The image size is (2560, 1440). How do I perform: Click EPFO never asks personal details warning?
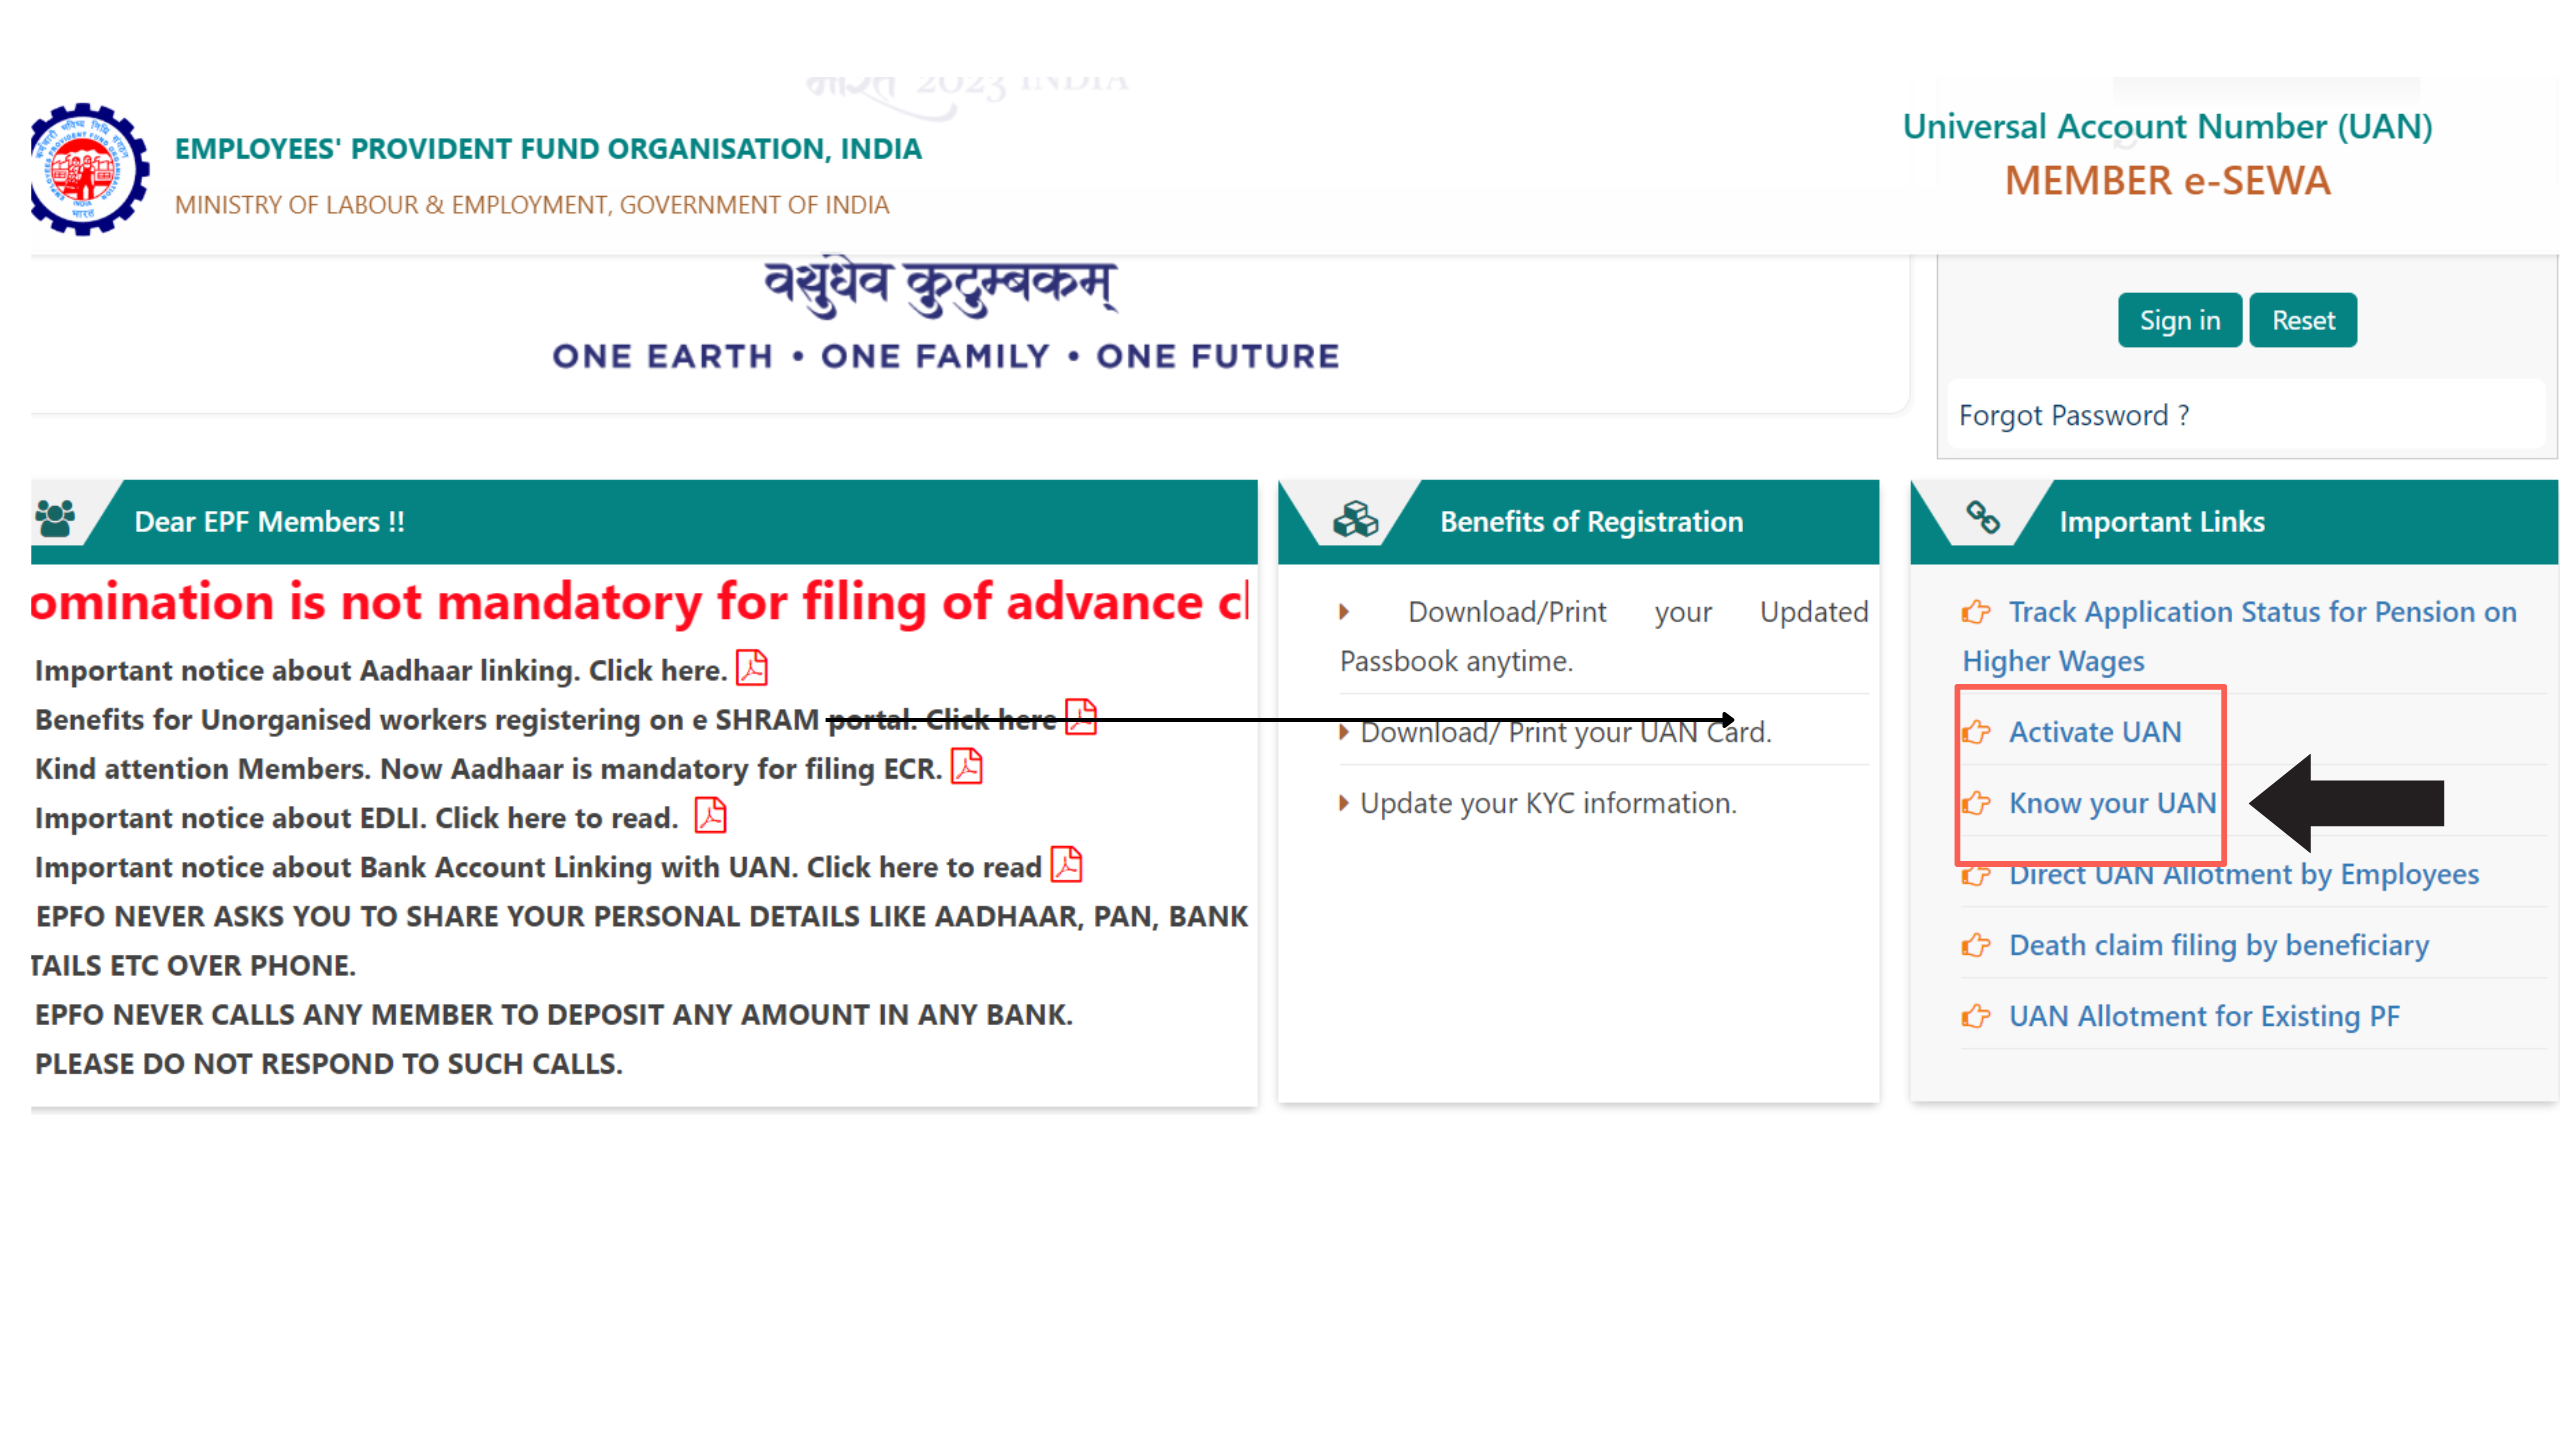(640, 941)
